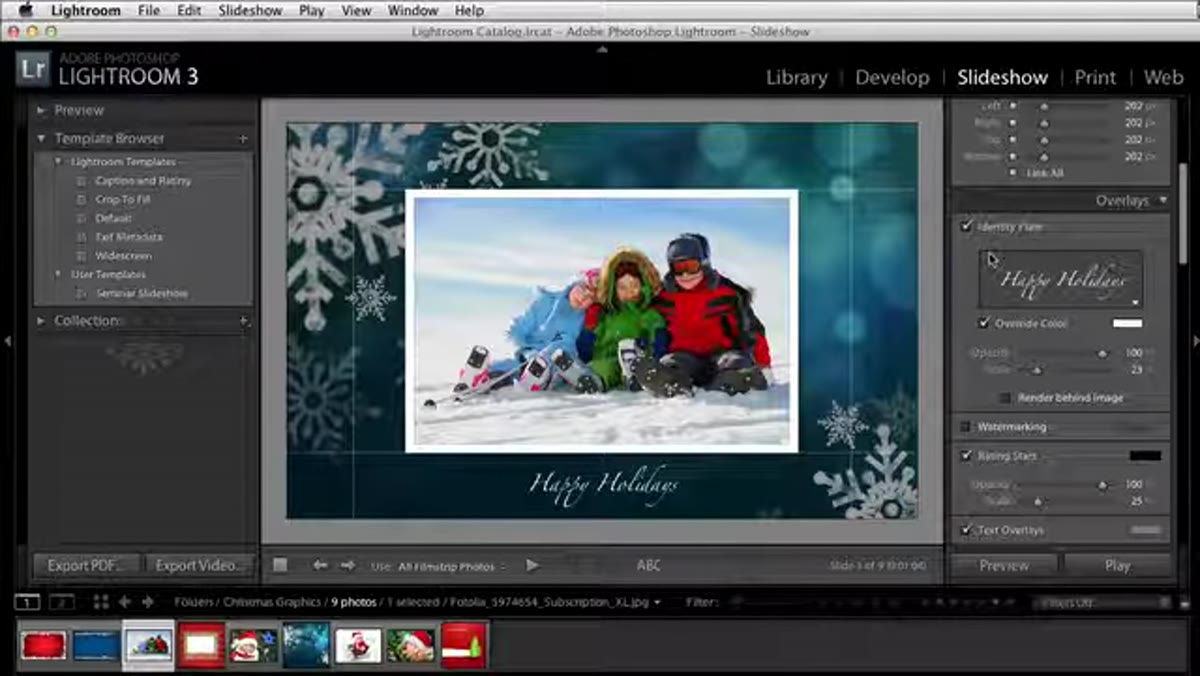Select the Happy Holidays text on slide
The width and height of the screenshot is (1200, 676).
[x=603, y=485]
